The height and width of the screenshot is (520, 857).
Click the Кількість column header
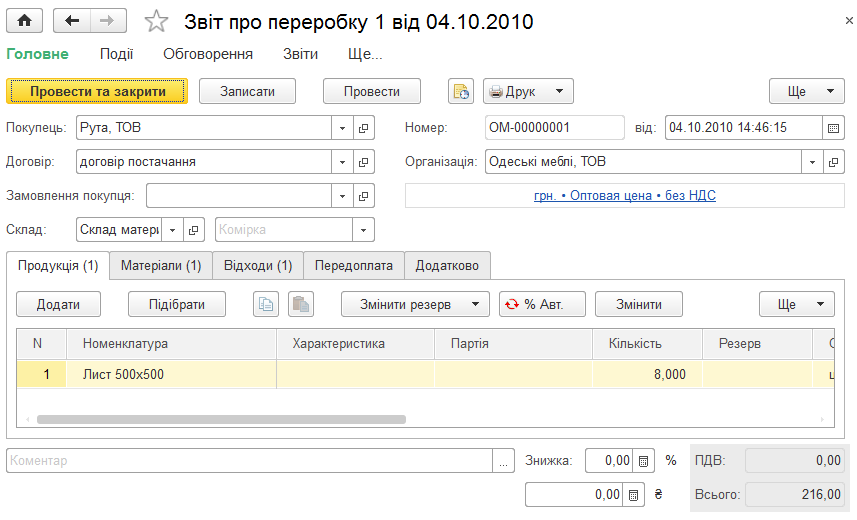pyautogui.click(x=648, y=344)
